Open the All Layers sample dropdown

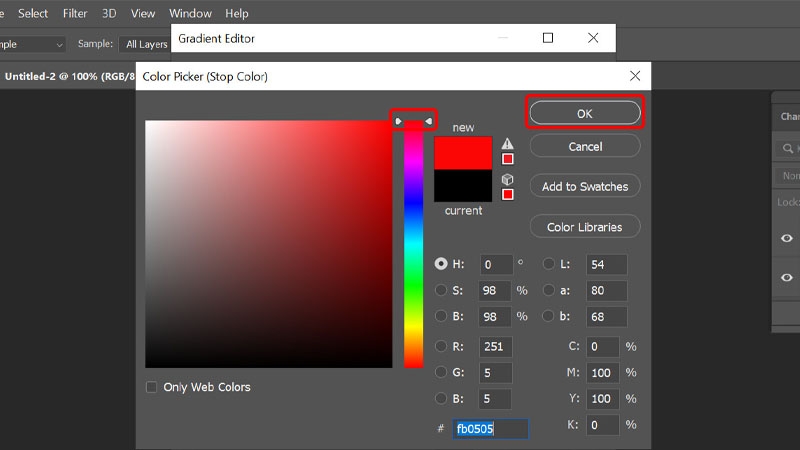145,44
